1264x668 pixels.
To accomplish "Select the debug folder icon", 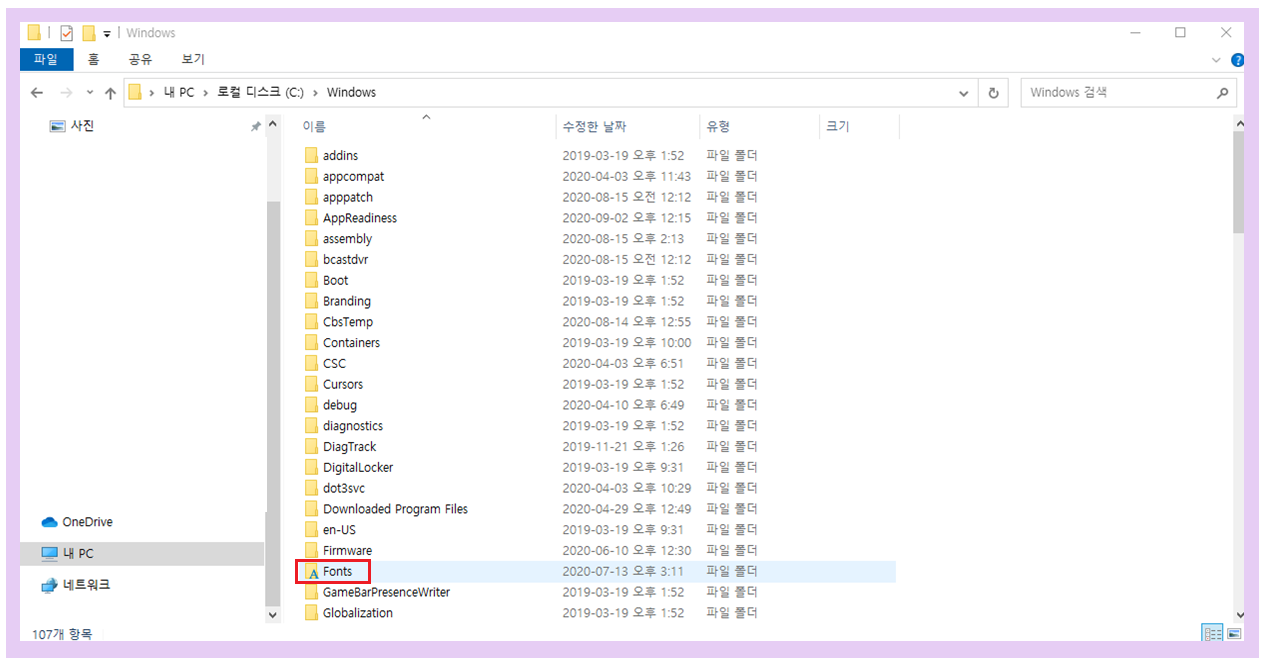I will (311, 405).
